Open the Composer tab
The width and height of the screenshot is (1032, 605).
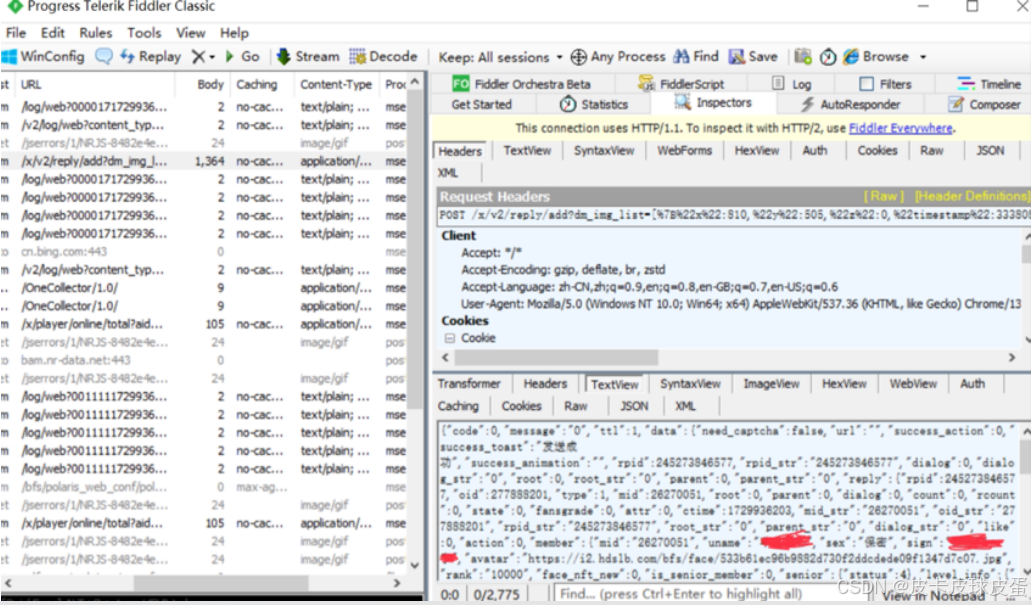tap(984, 105)
